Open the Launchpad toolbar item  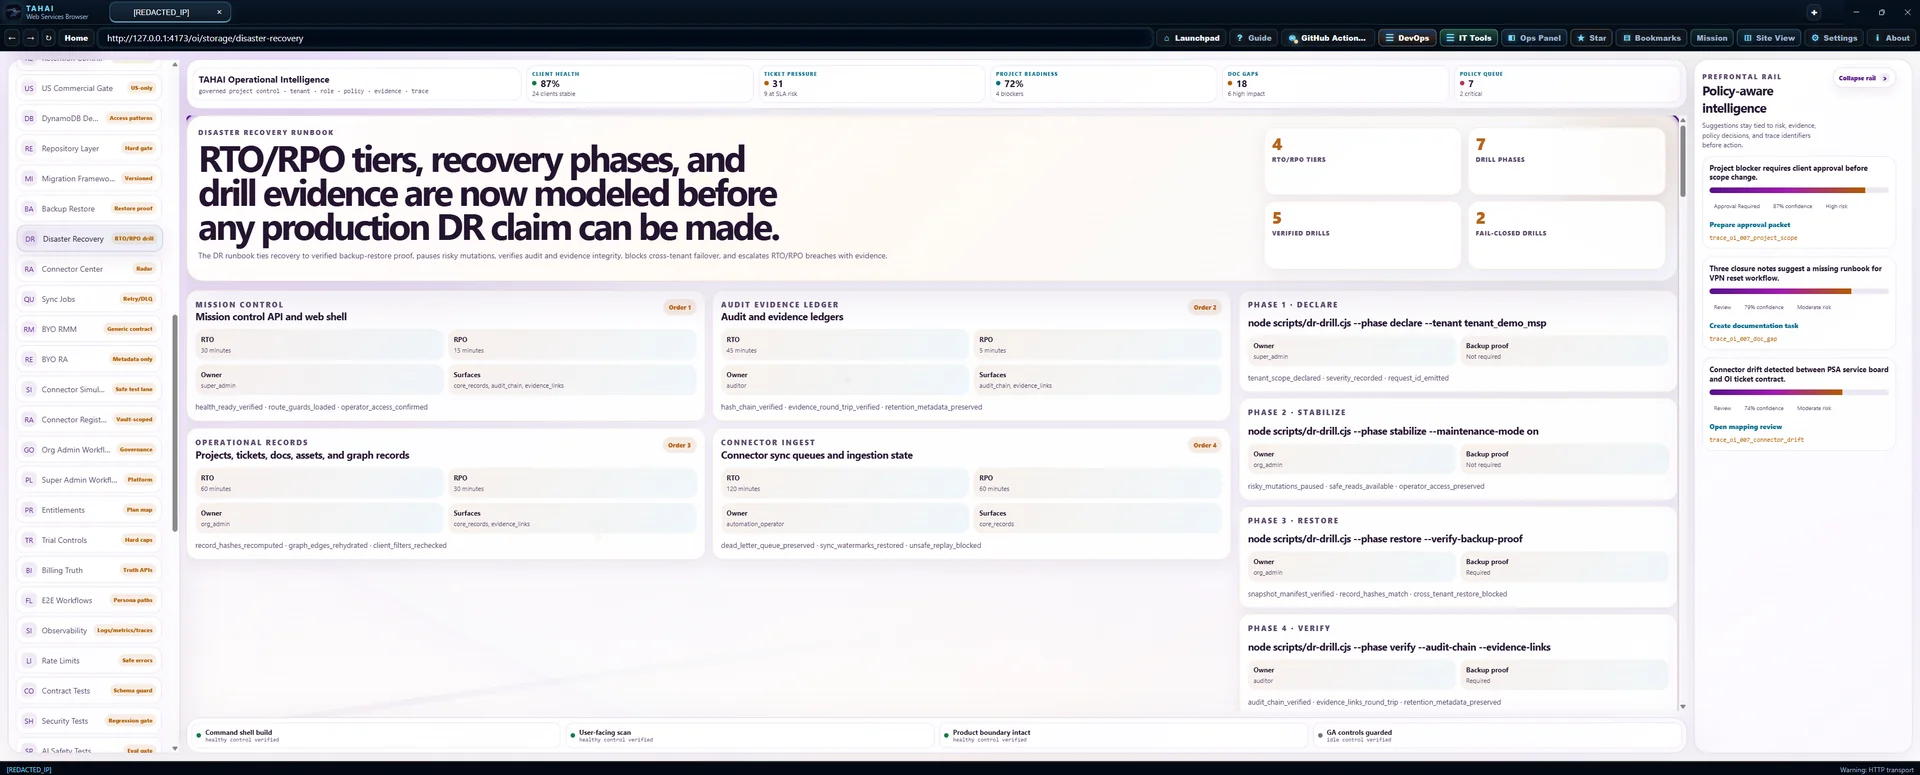pos(1190,38)
